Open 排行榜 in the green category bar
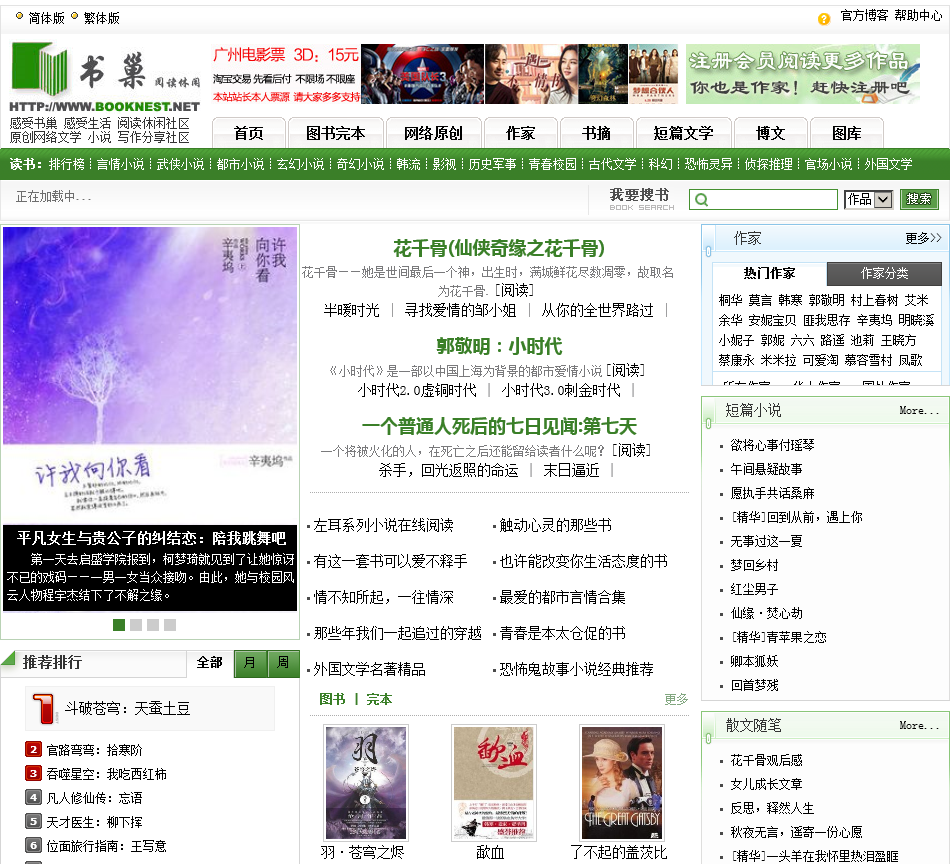This screenshot has height=864, width=950. [67, 164]
